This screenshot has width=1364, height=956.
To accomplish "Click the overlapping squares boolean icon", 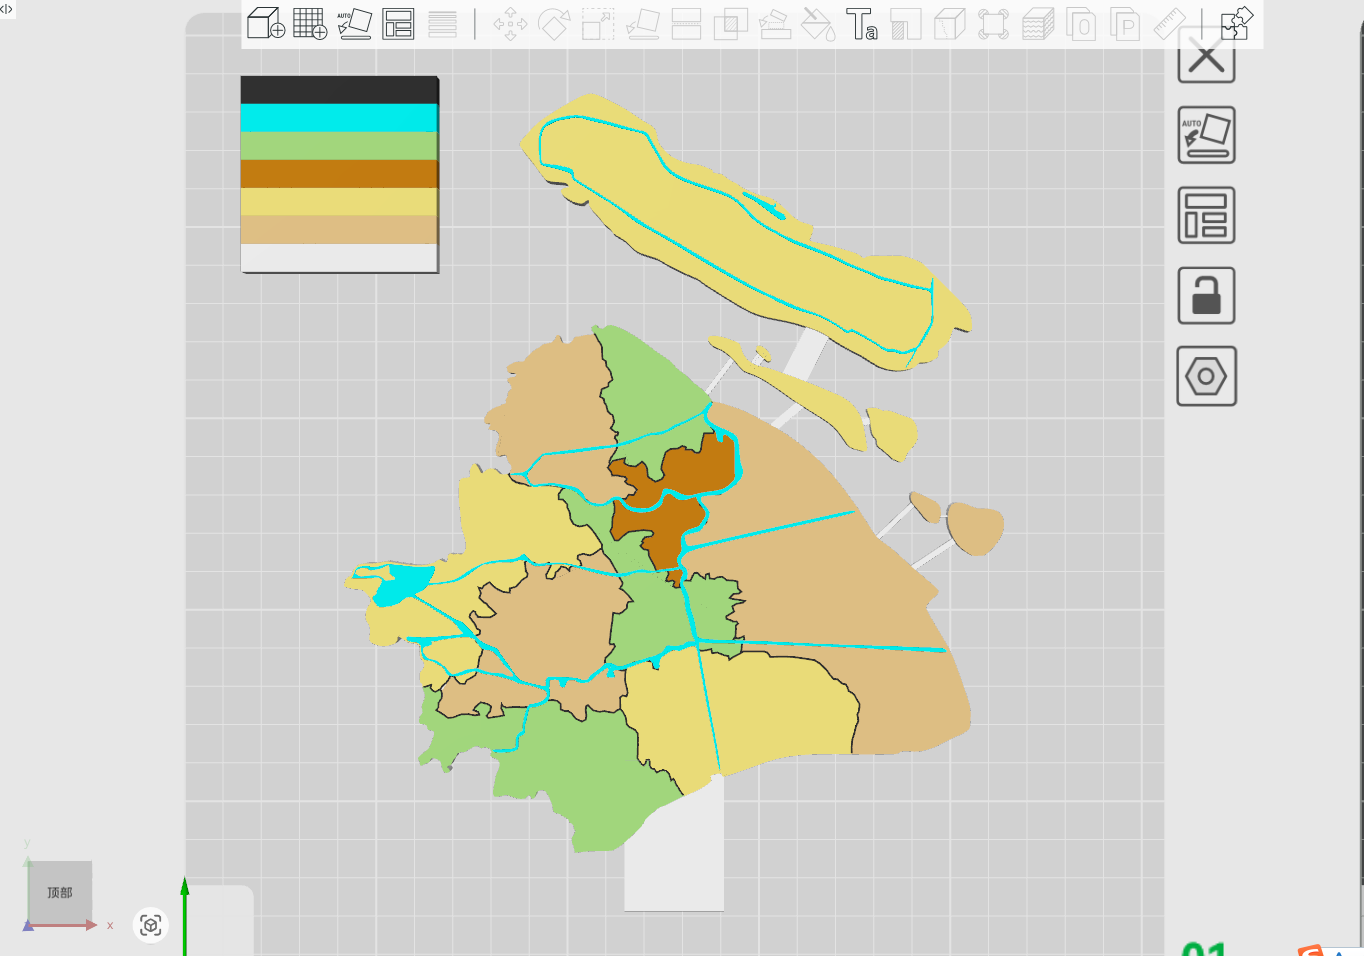I will [x=730, y=24].
